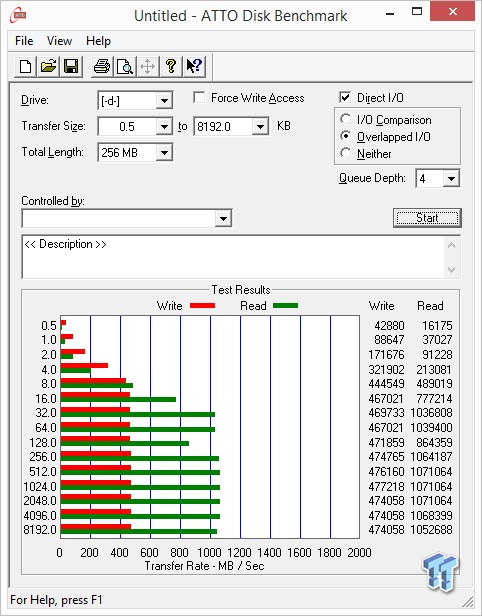Screen dimensions: 482x616
Task: Open the Help menu
Action: pyautogui.click(x=98, y=41)
